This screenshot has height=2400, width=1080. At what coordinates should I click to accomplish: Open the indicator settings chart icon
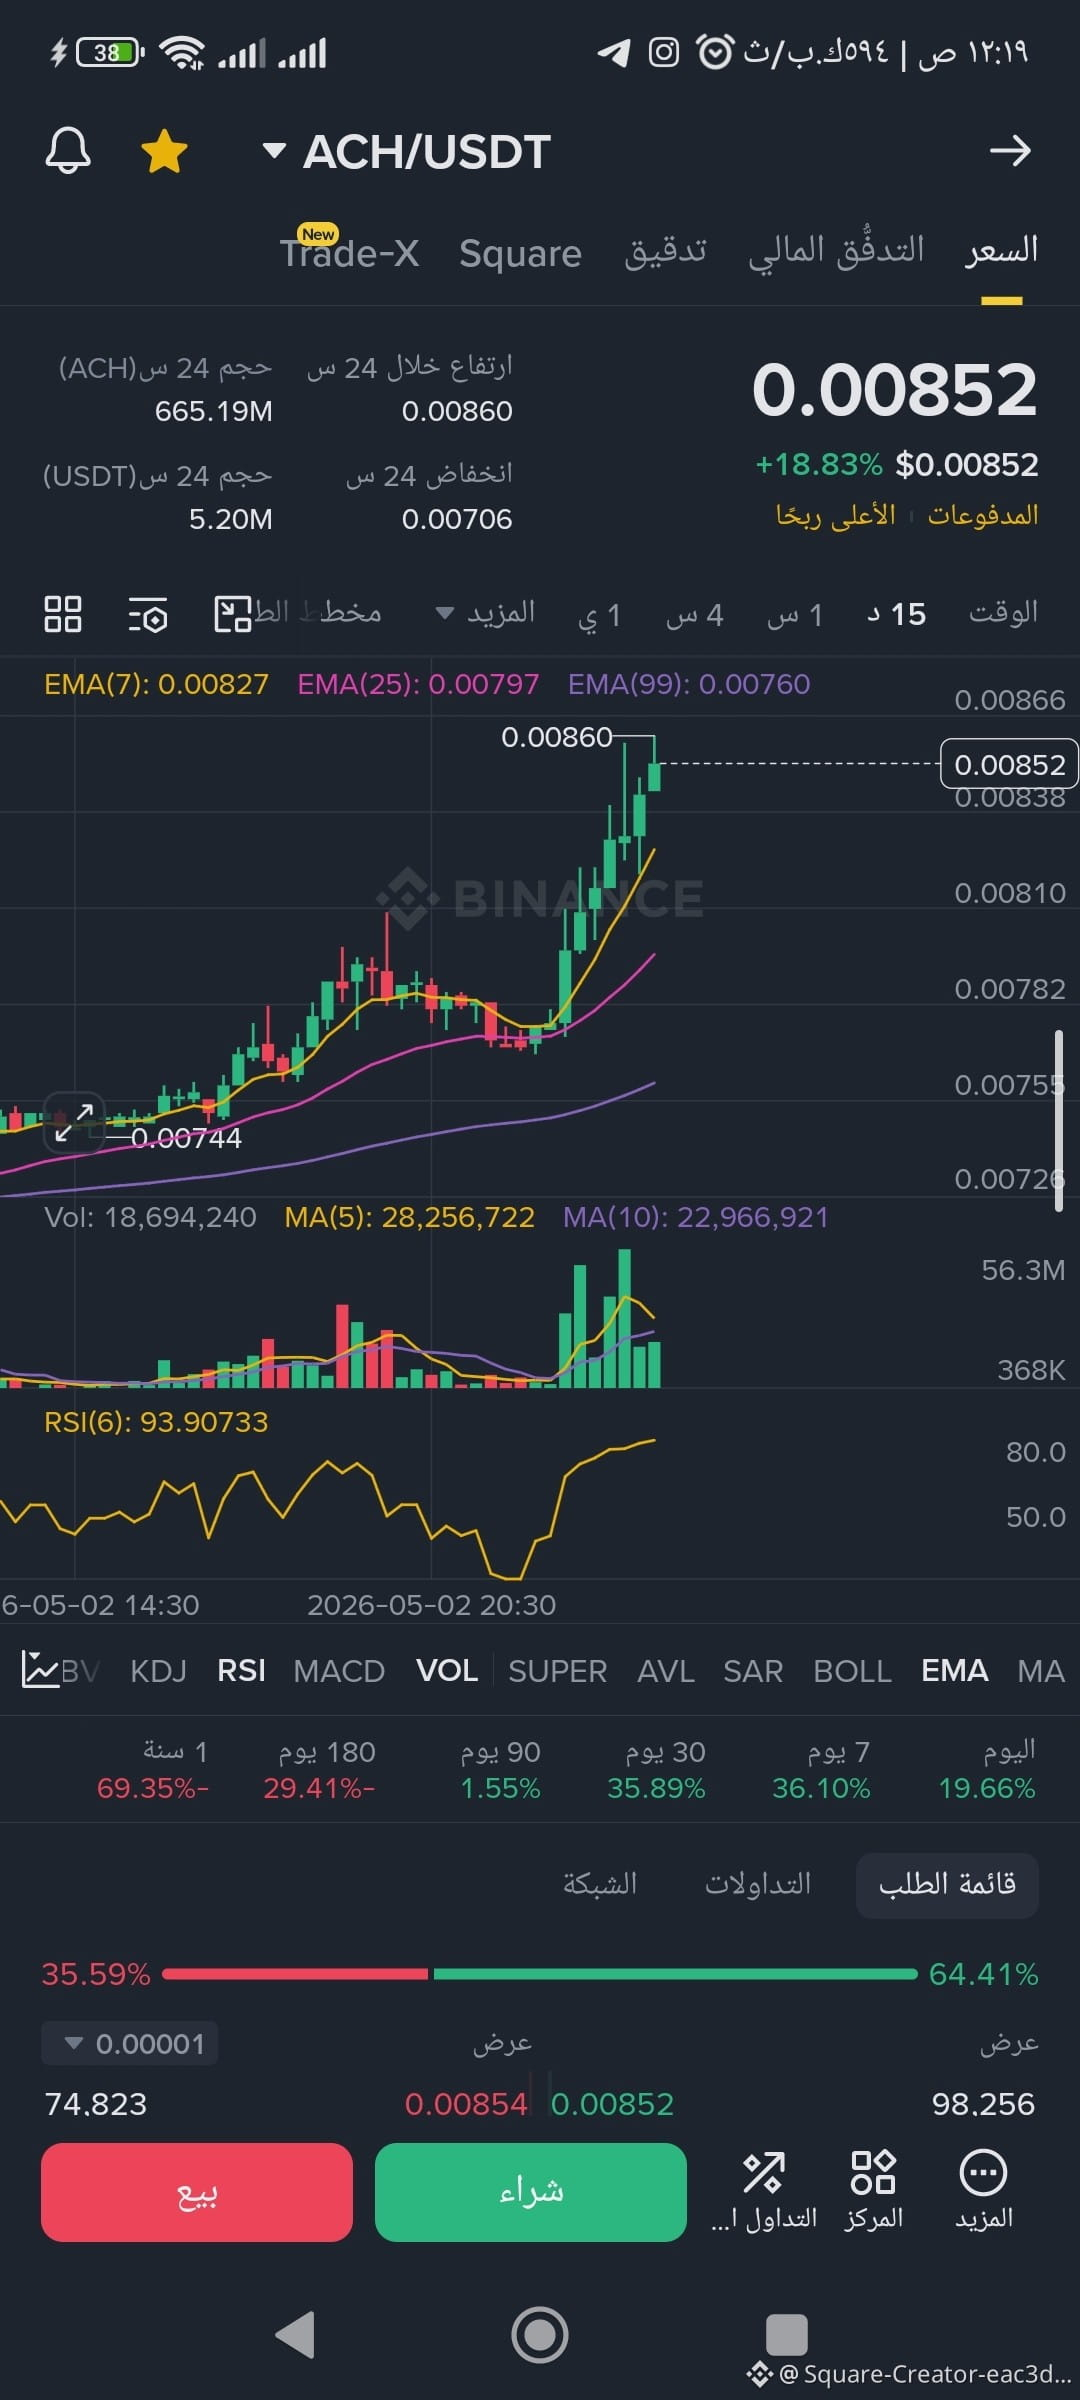click(x=40, y=1670)
